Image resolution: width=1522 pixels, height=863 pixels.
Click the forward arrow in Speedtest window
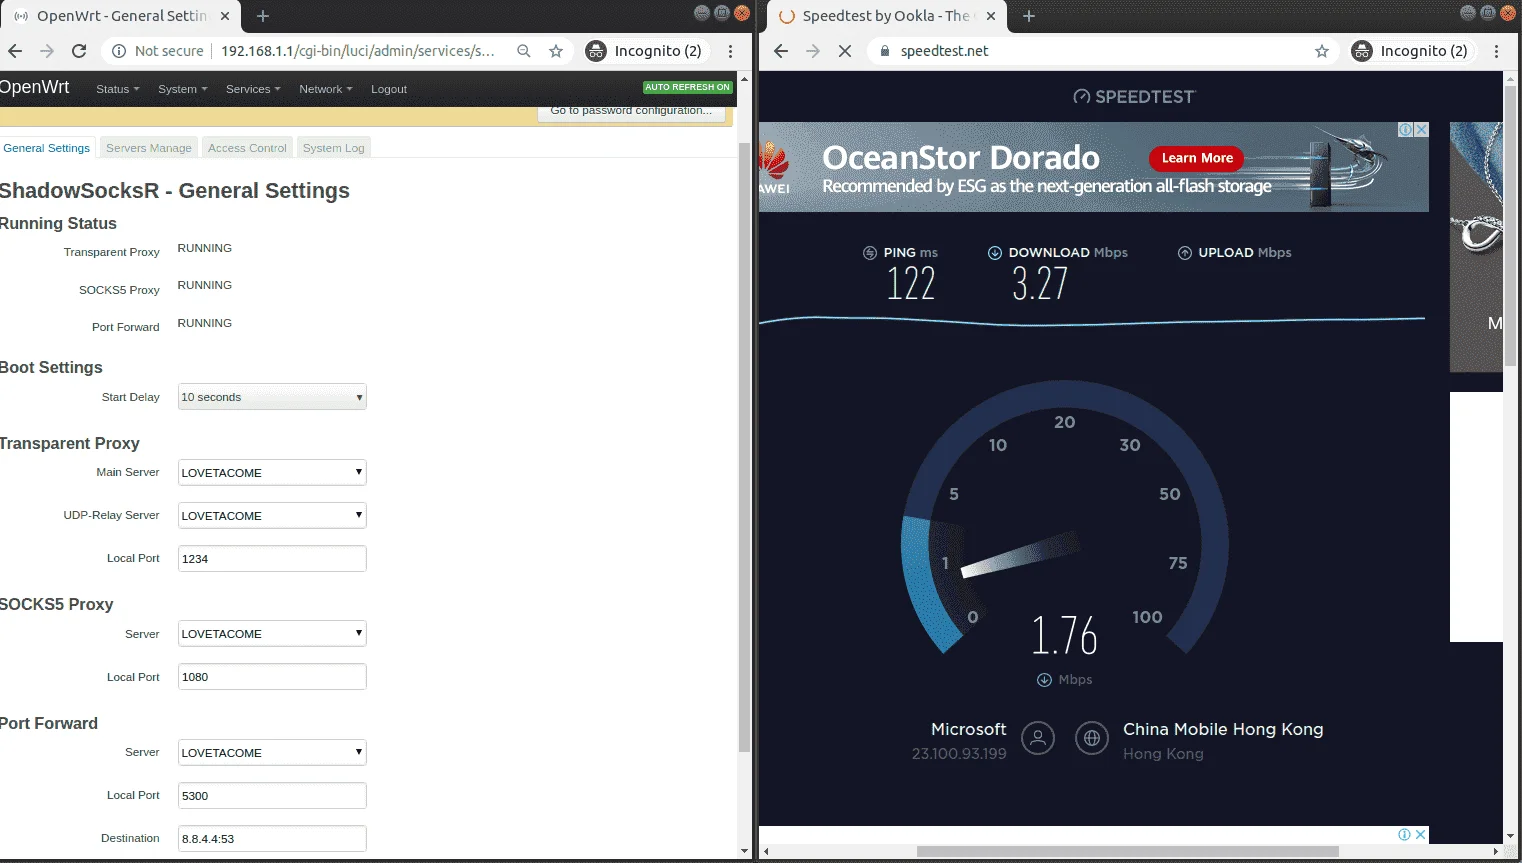[x=813, y=51]
